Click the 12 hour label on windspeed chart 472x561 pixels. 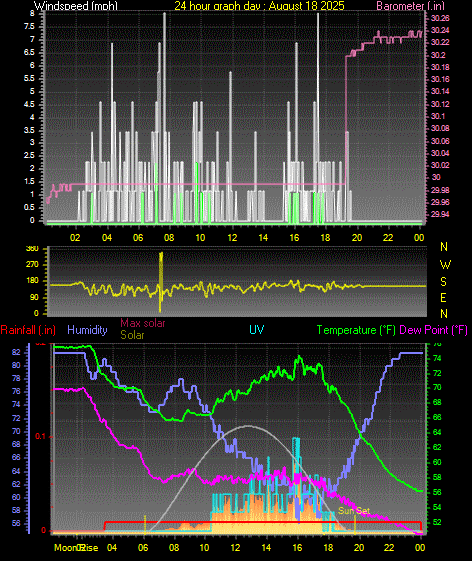[232, 238]
